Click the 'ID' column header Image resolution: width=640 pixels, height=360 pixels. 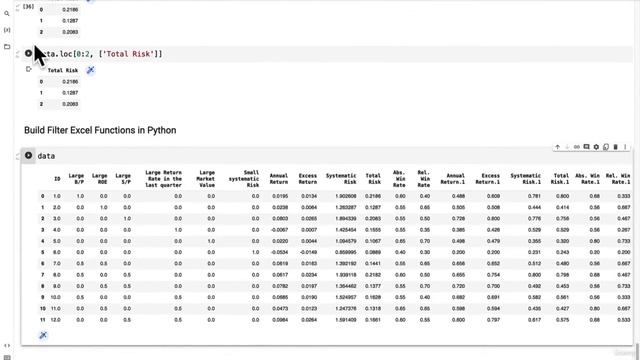57,179
